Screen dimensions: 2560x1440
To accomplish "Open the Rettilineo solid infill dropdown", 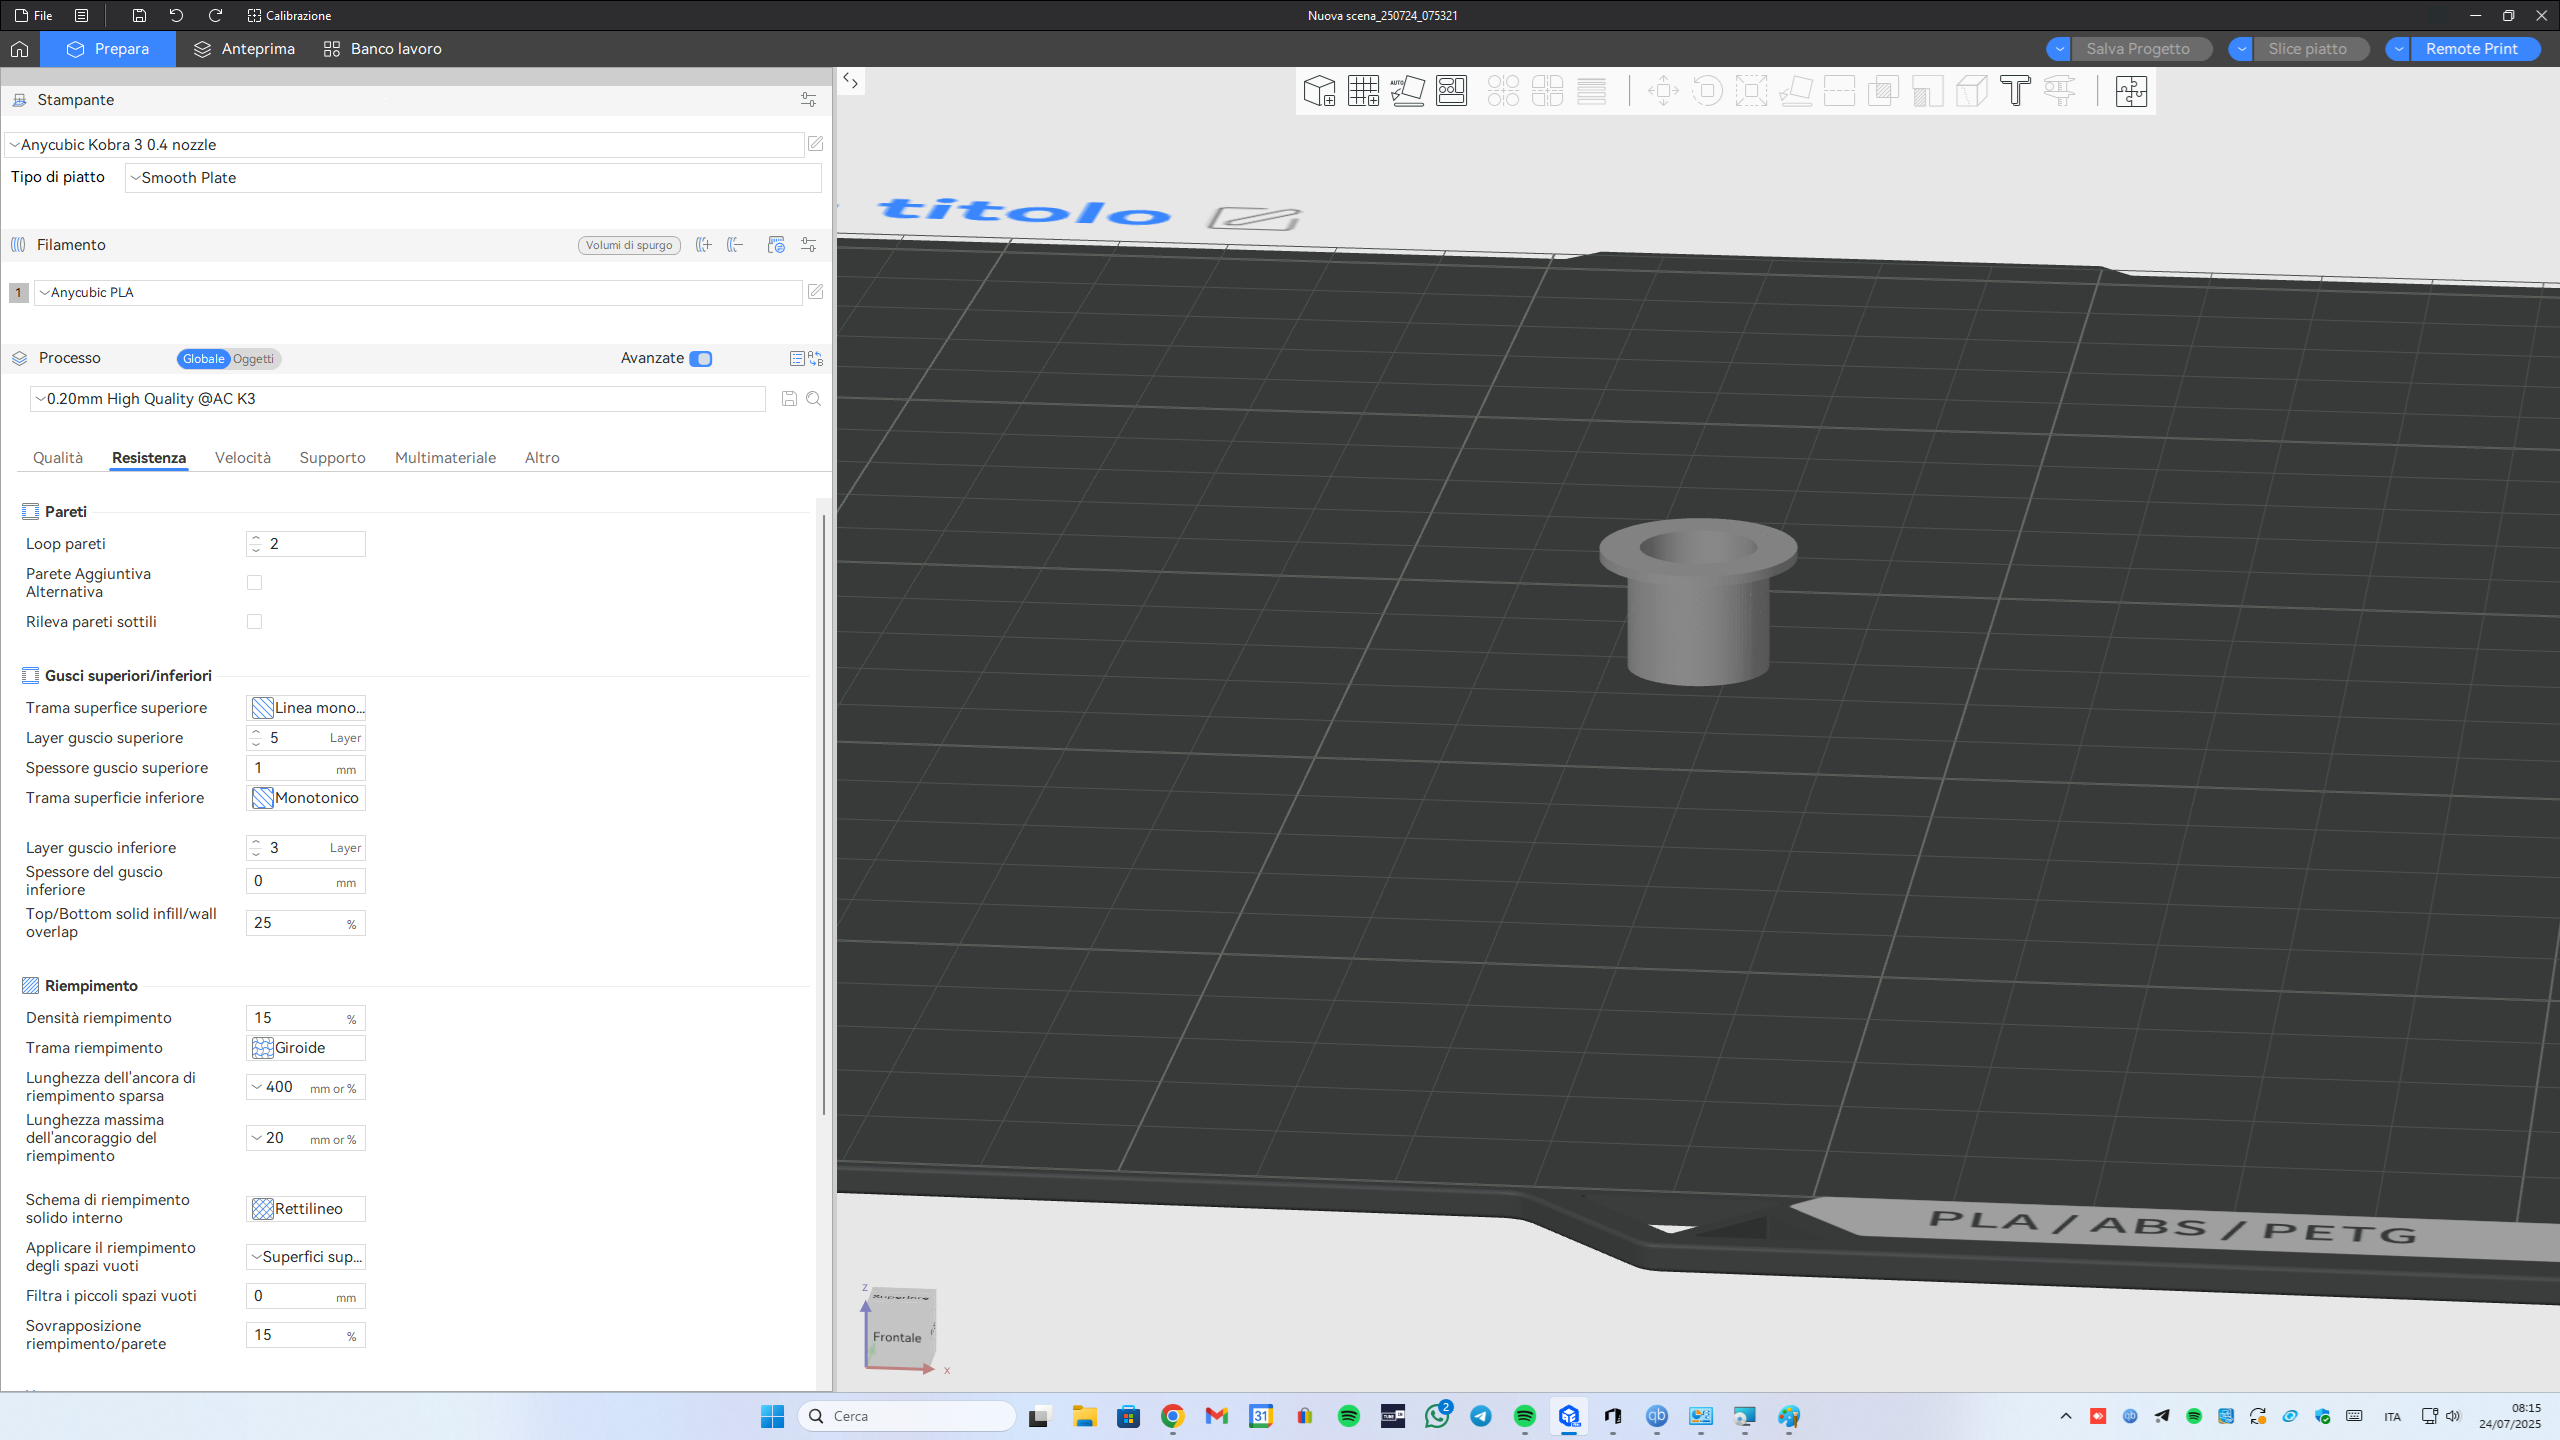I will pyautogui.click(x=306, y=1209).
